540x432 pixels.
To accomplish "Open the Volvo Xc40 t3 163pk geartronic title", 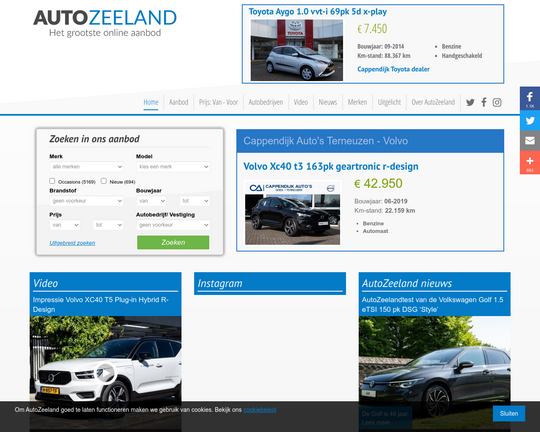I will click(331, 166).
